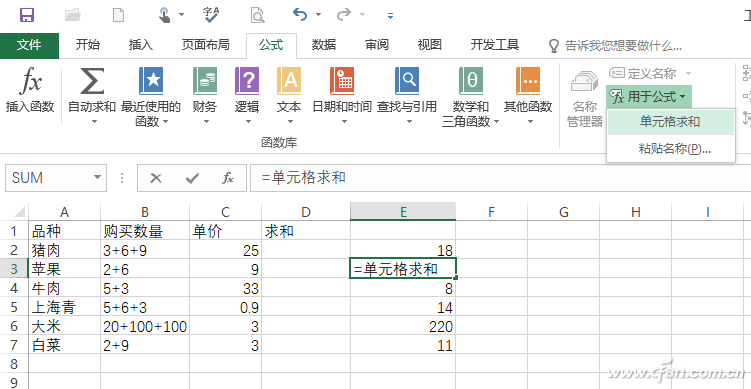Choose 粘贴名称(P)... menu entry
Viewport: 751px width, 389px height.
click(671, 149)
